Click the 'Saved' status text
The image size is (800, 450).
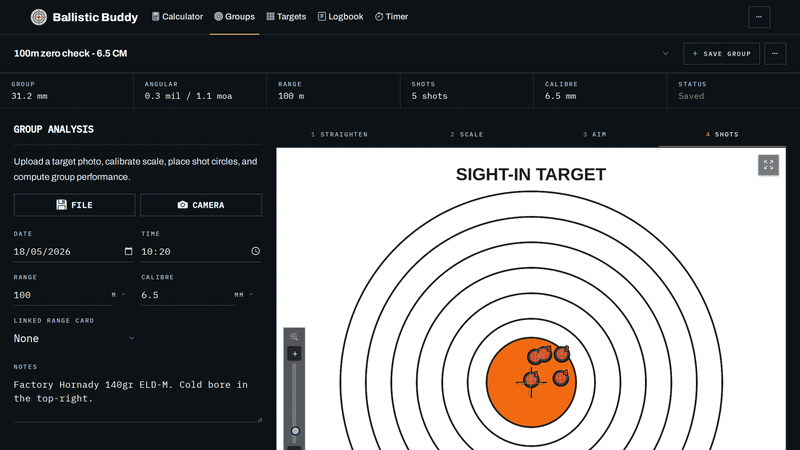point(691,96)
